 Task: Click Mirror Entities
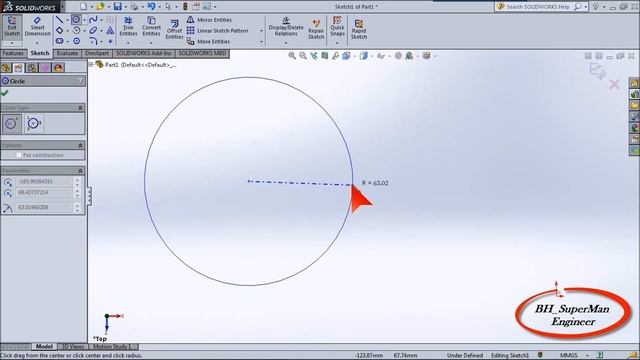(x=209, y=20)
